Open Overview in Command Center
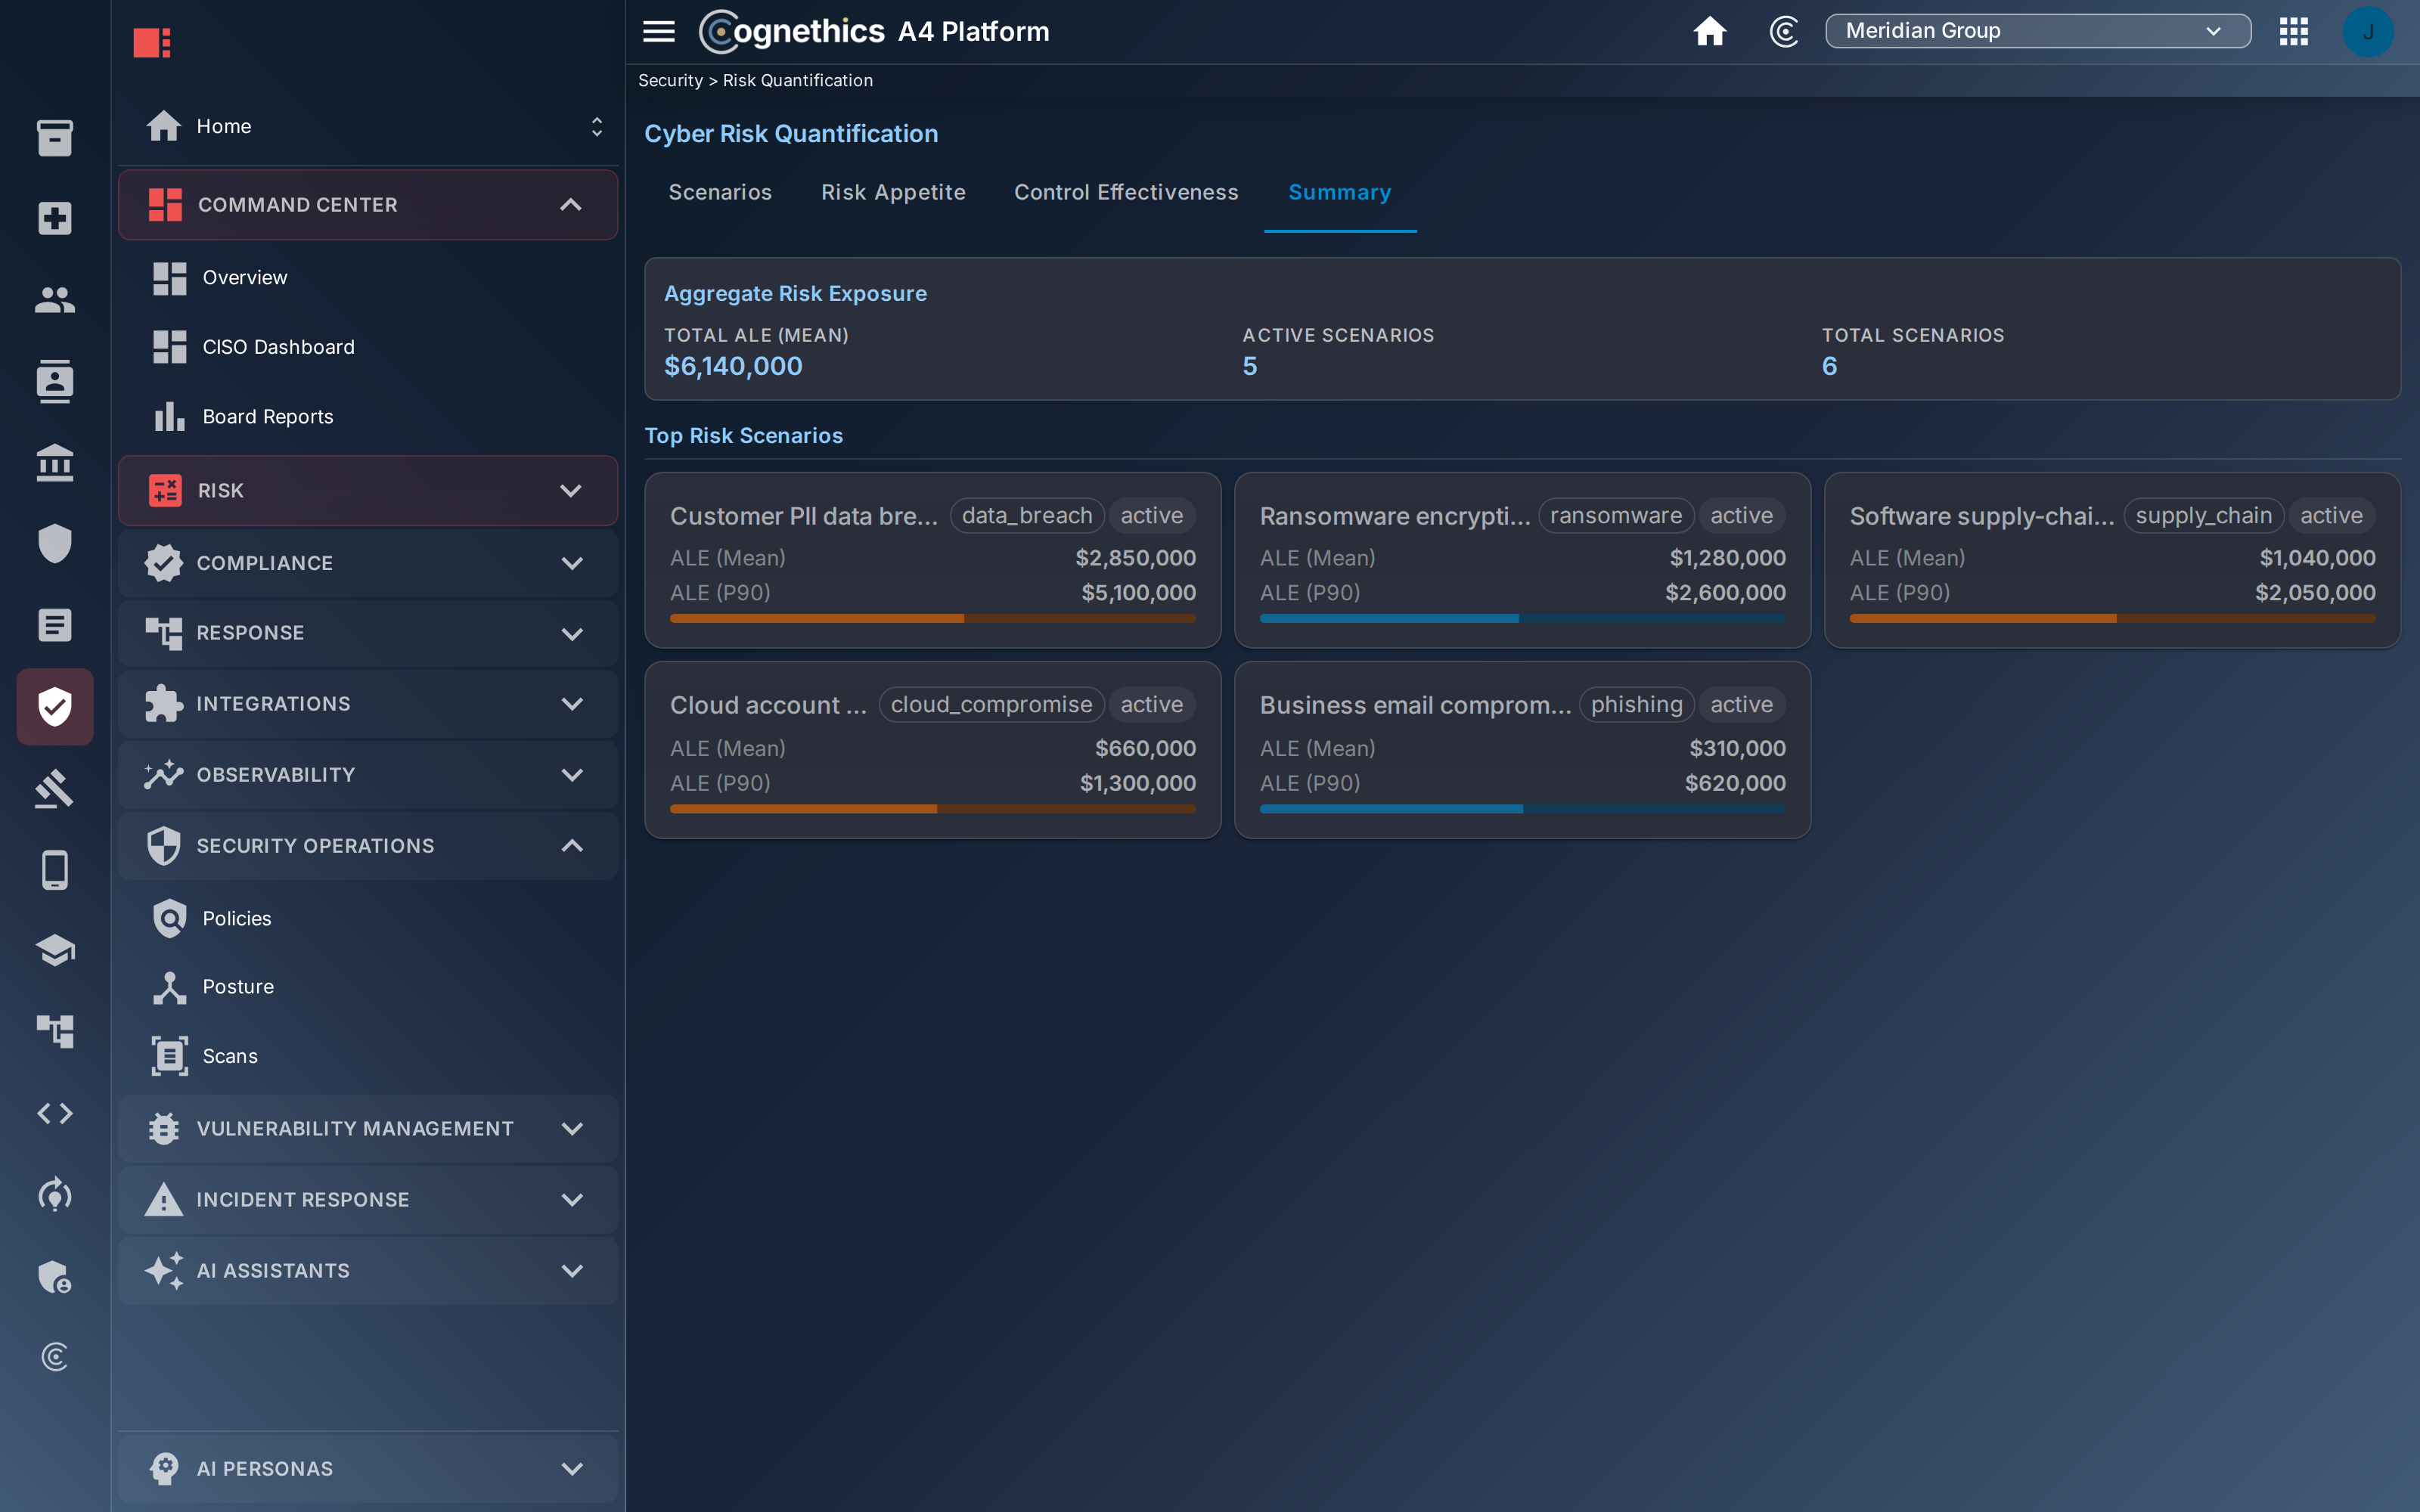Viewport: 2420px width, 1512px height. tap(368, 278)
